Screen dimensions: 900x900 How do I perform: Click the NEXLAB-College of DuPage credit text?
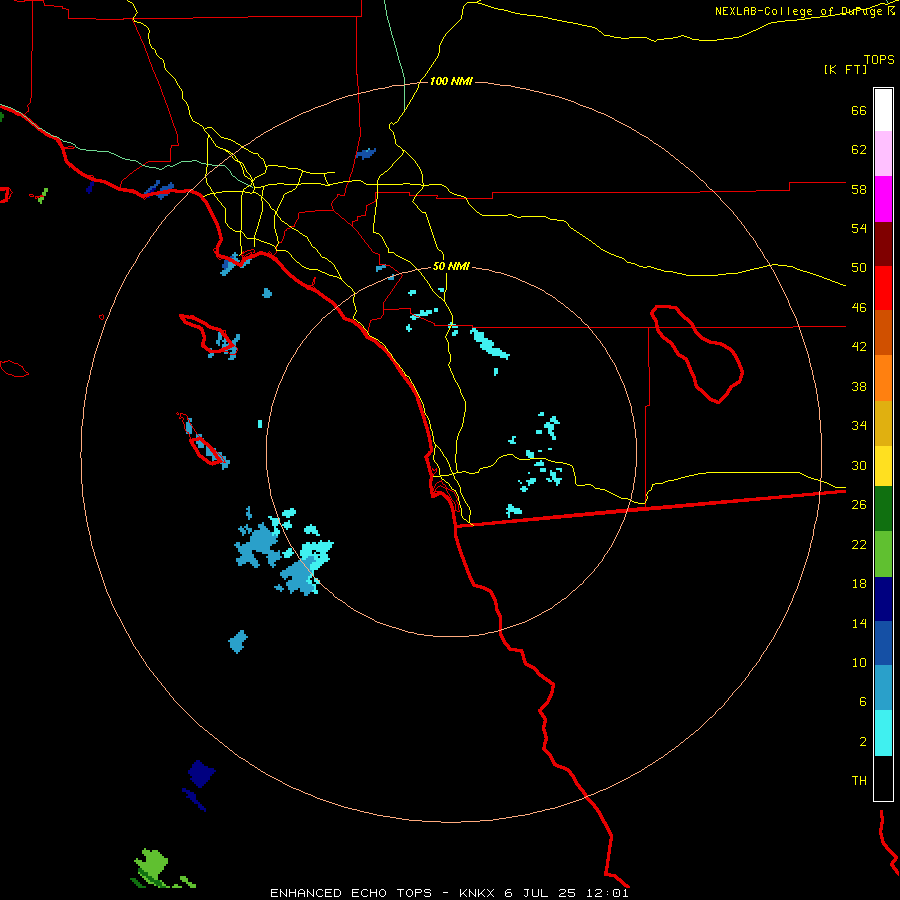pos(798,11)
